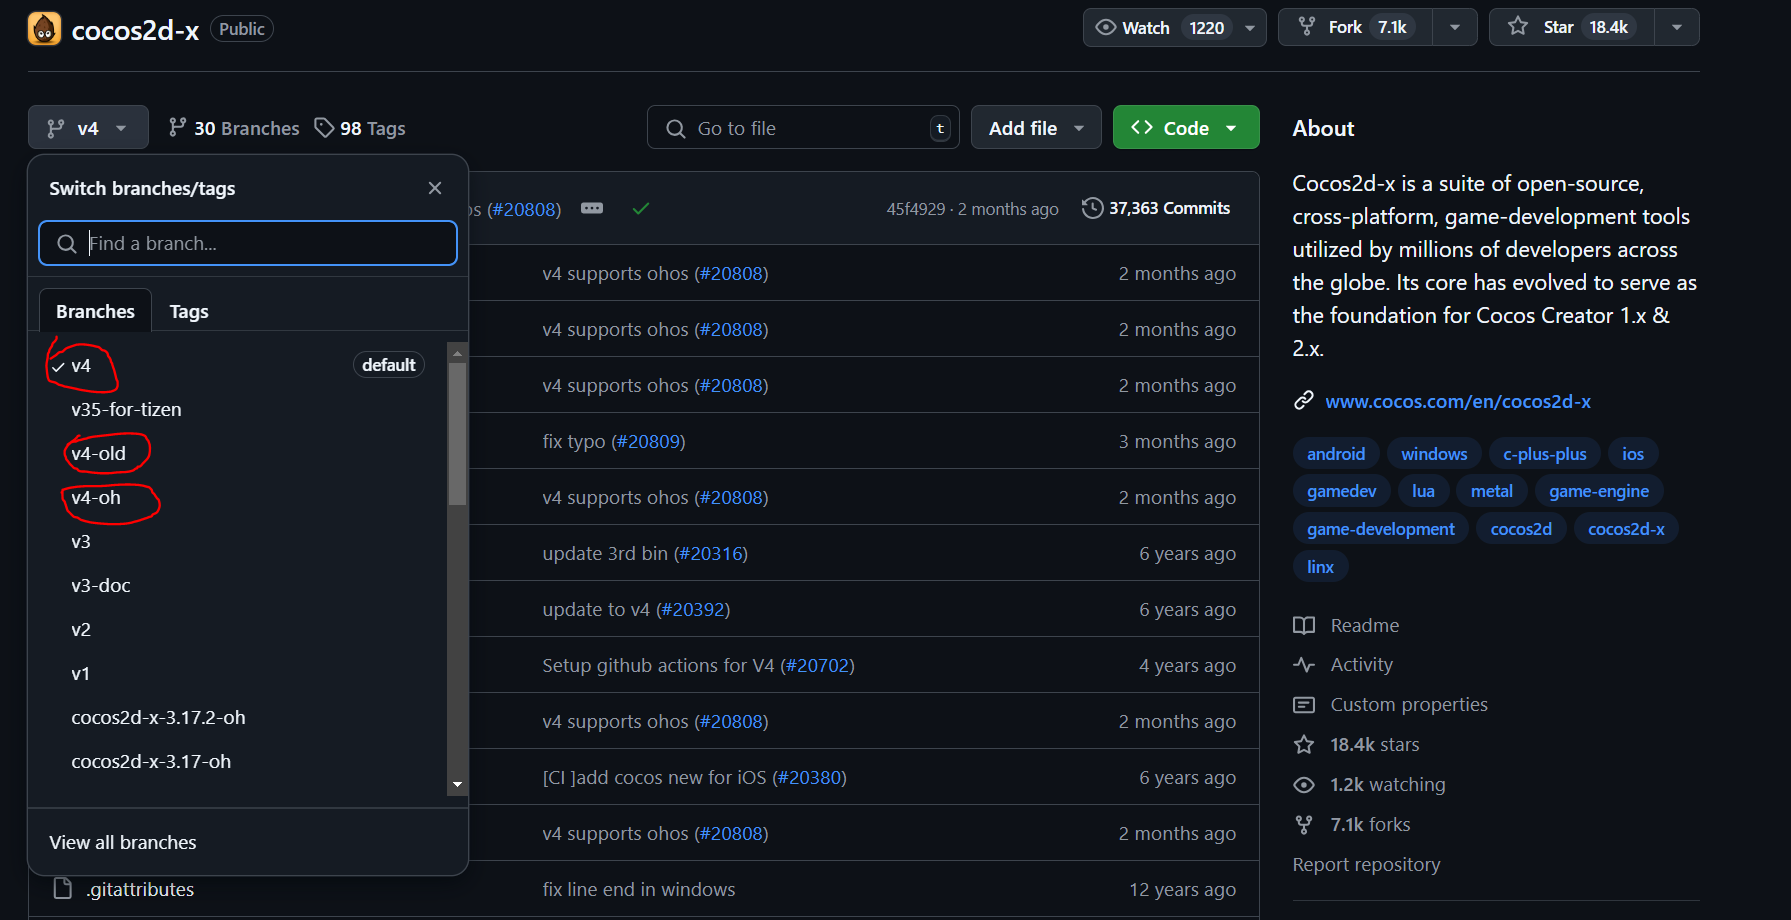Open the Setup github actions for V4 commit
The height and width of the screenshot is (920, 1791).
[698, 665]
